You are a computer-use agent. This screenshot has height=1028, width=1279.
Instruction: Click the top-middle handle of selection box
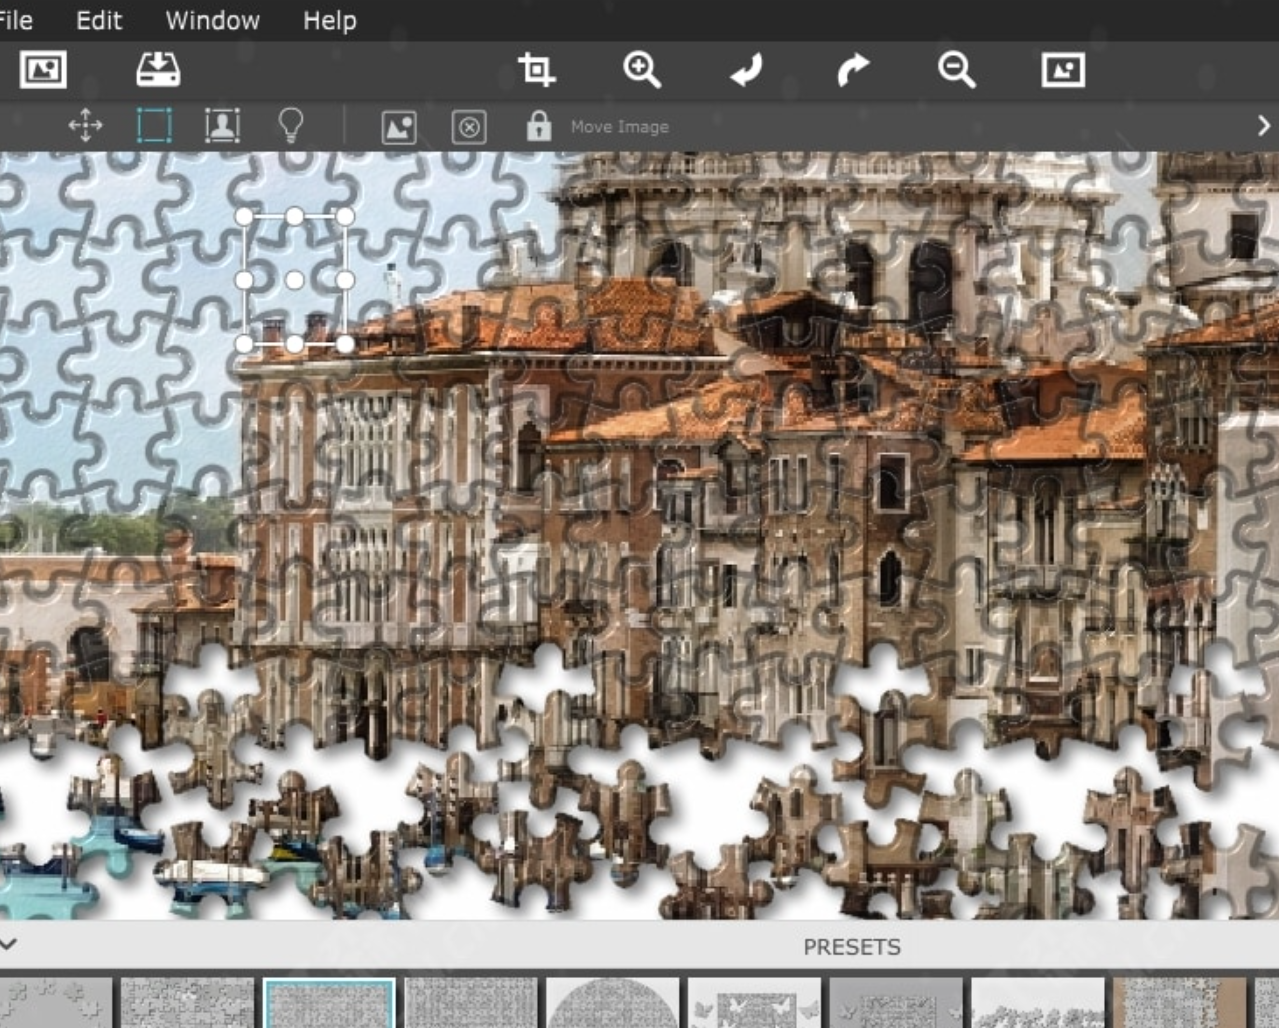[x=295, y=216]
